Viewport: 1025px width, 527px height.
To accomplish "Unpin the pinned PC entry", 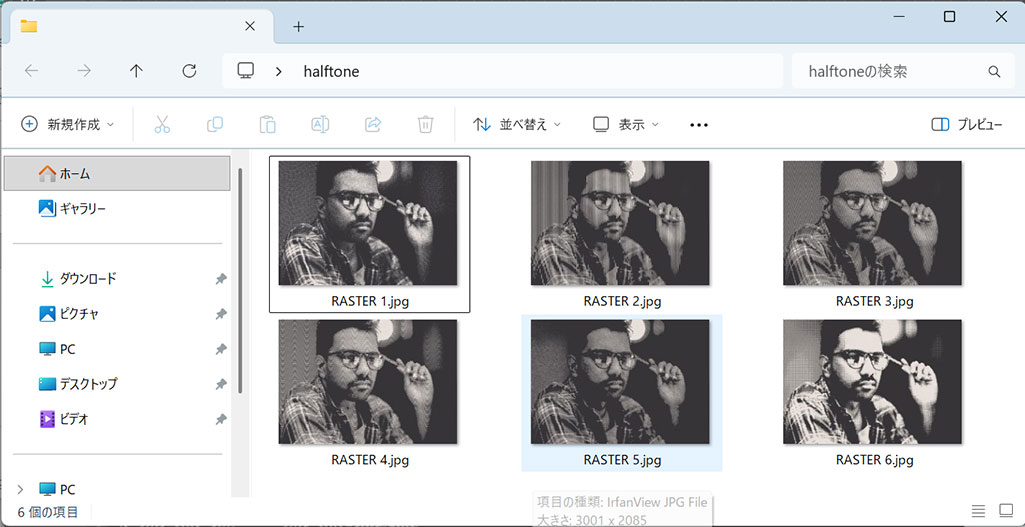I will (221, 349).
